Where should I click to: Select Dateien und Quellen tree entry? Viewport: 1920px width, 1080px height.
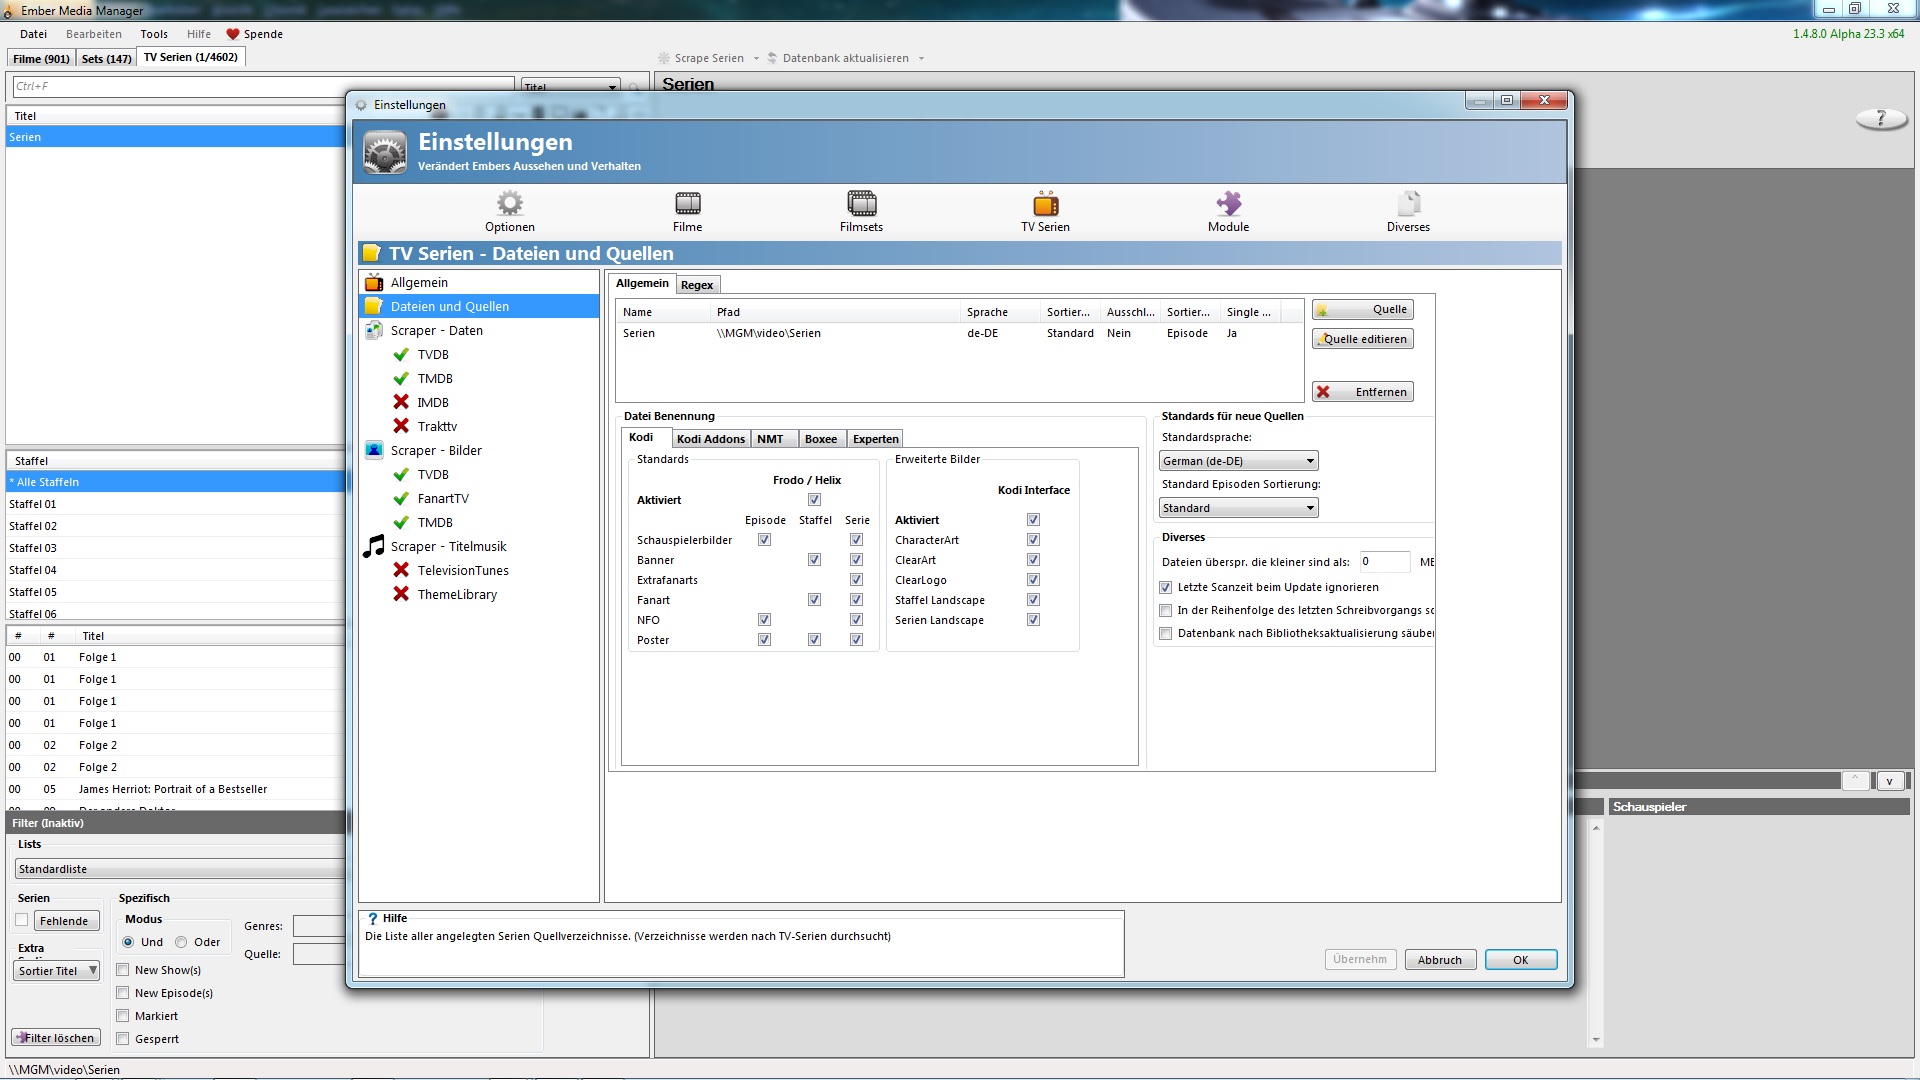479,307
